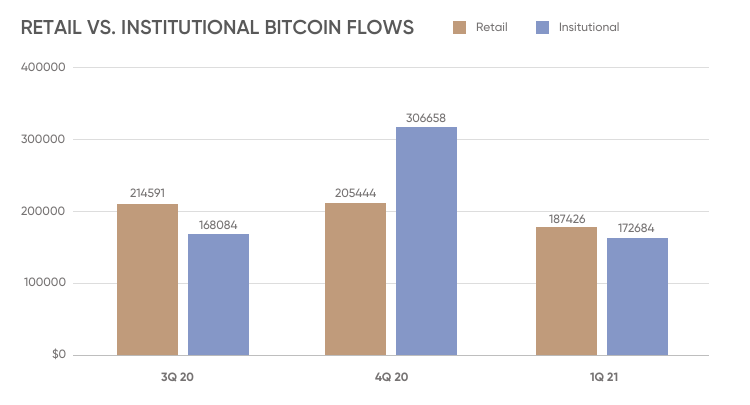Viewport: 750px width, 405px height.
Task: Click the 214591 data label
Action: tap(147, 194)
